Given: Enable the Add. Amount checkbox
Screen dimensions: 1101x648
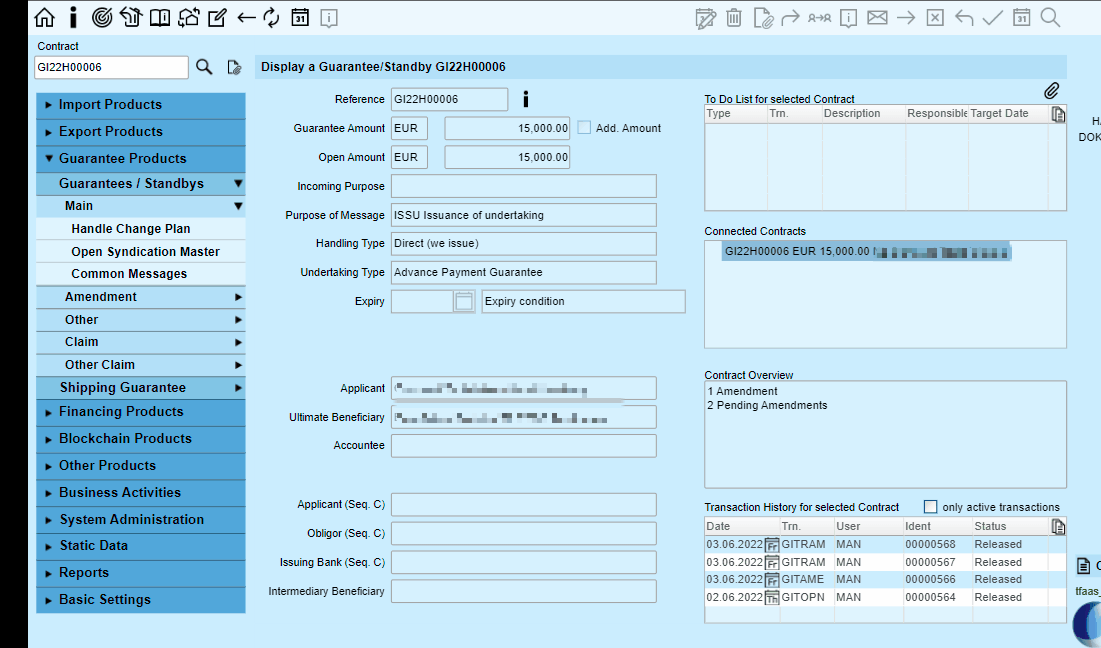Looking at the screenshot, I should click(x=584, y=128).
